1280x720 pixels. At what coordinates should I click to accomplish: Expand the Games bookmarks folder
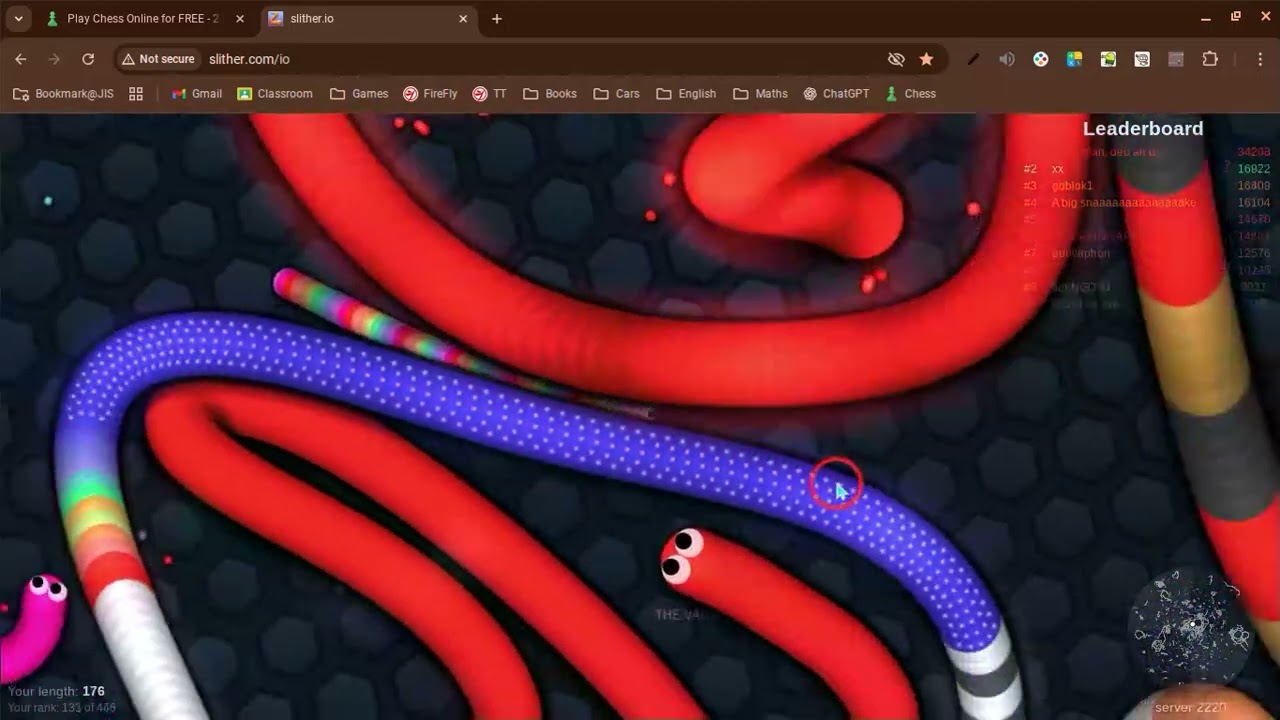[x=359, y=94]
